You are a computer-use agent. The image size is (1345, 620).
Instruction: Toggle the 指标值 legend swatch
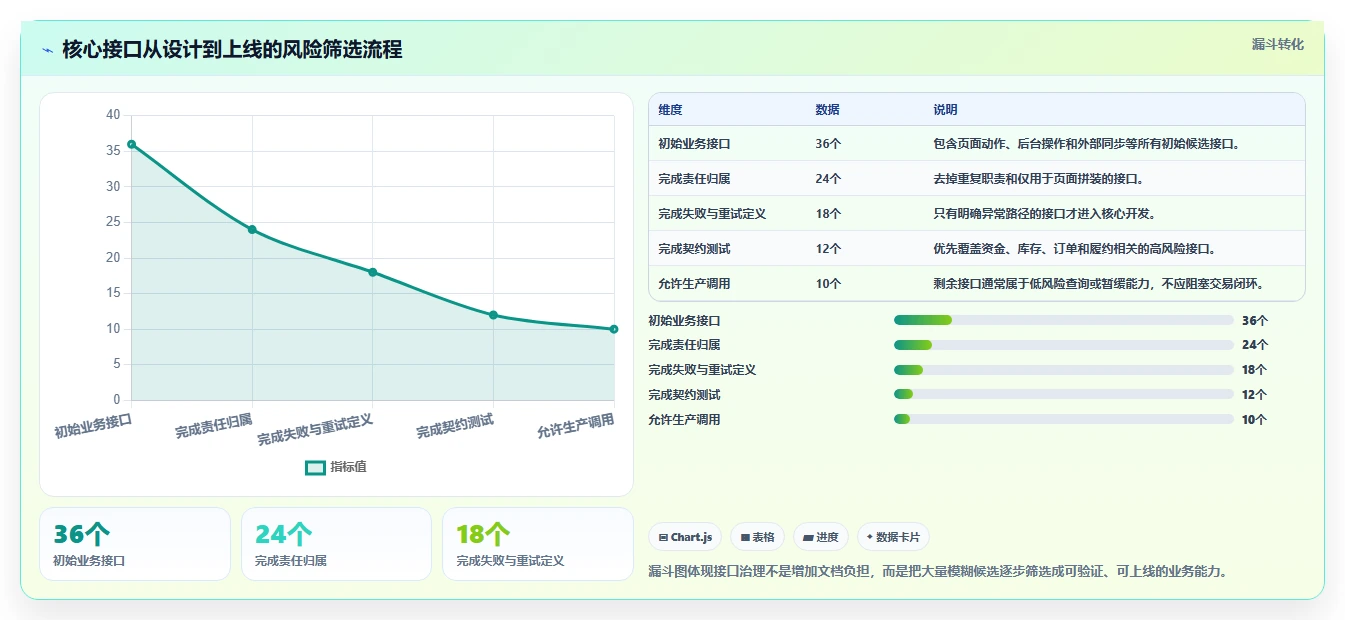point(315,467)
